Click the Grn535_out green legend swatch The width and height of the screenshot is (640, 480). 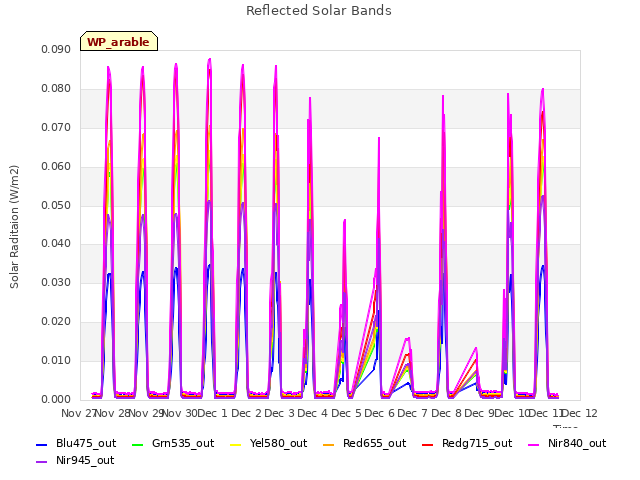click(x=138, y=444)
